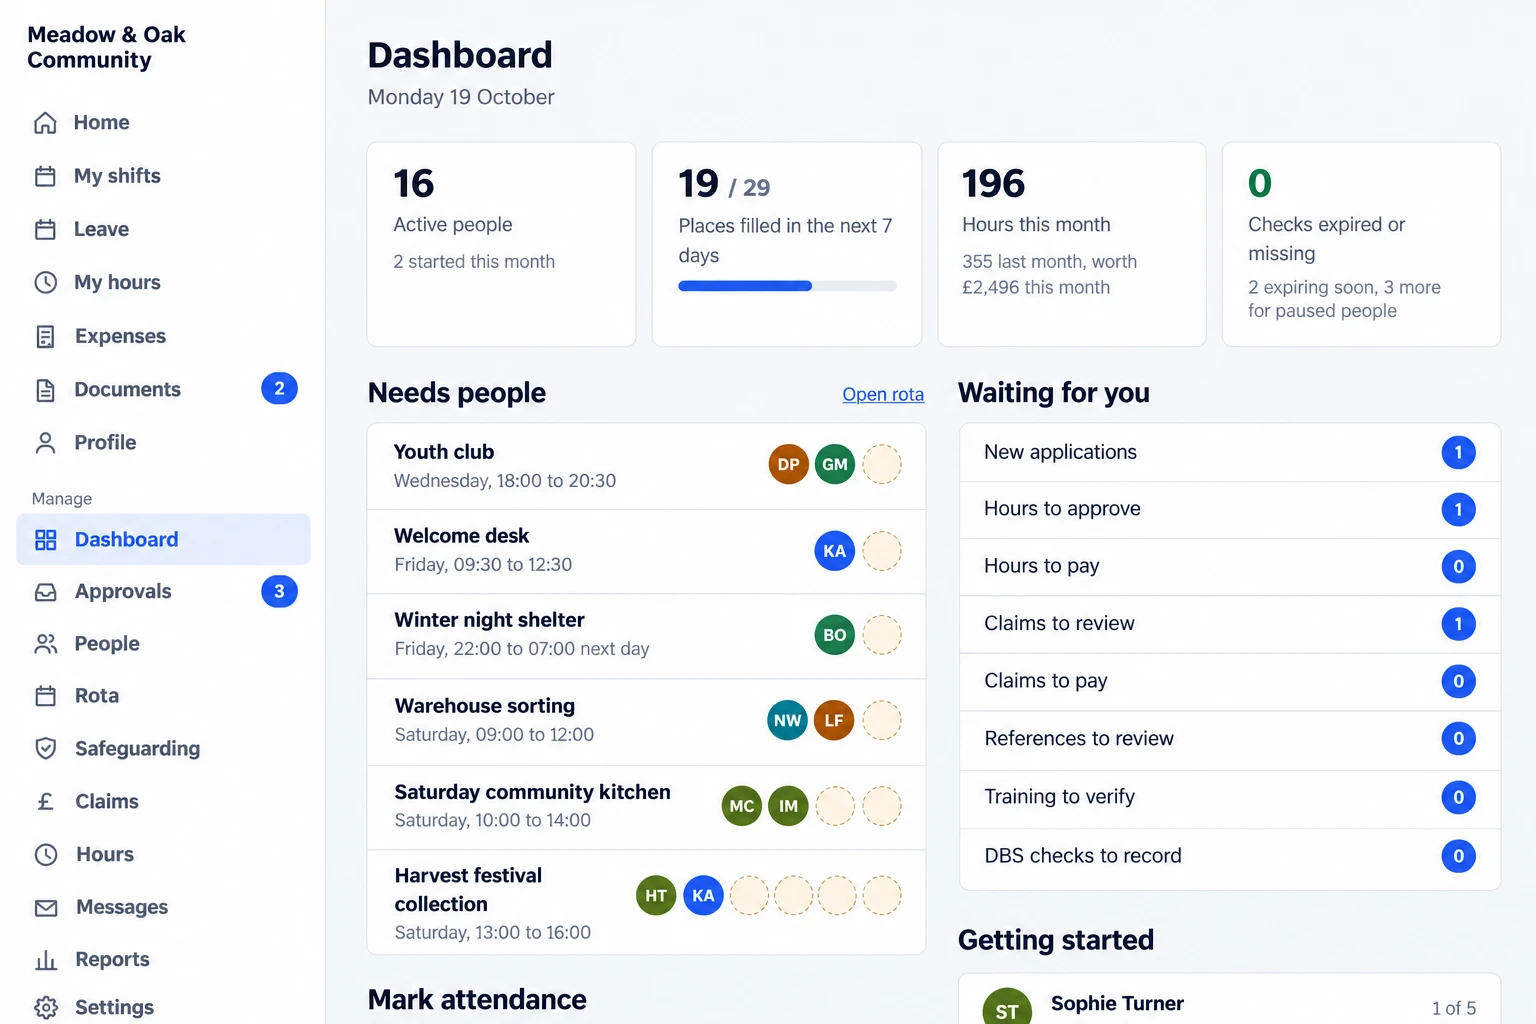Click the Hours this month card
This screenshot has width=1536, height=1024.
pos(1072,244)
